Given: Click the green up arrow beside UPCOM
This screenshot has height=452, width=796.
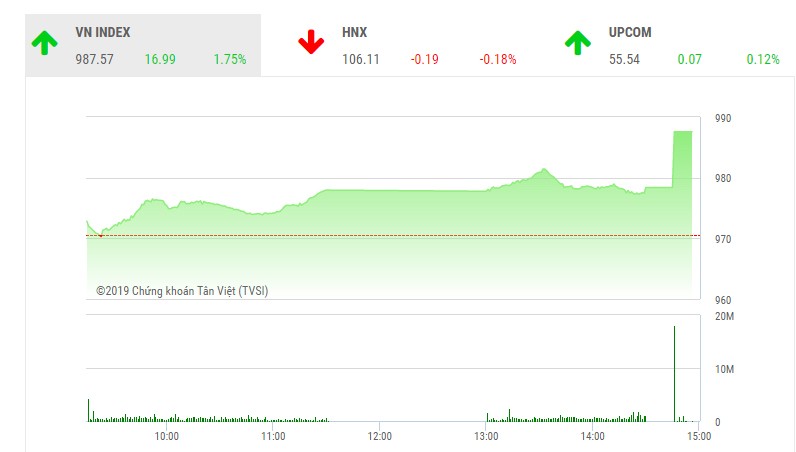Looking at the screenshot, I should pos(577,42).
